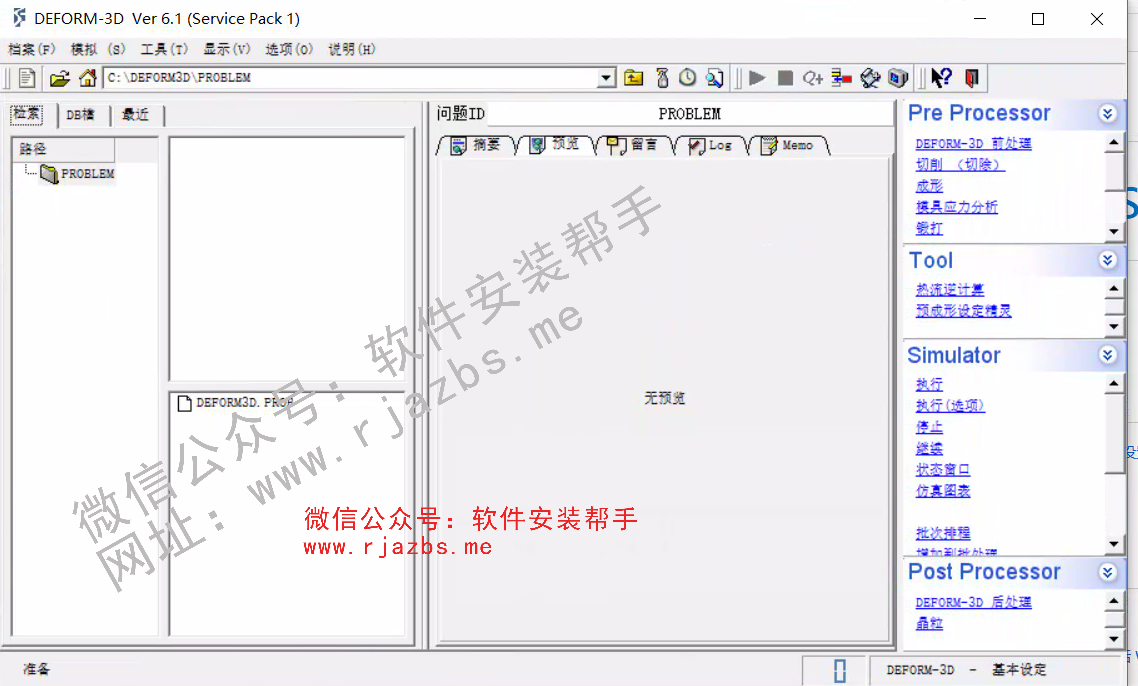The height and width of the screenshot is (686, 1138).
Task: Open the 模拟(S) menu
Action: pyautogui.click(x=97, y=49)
